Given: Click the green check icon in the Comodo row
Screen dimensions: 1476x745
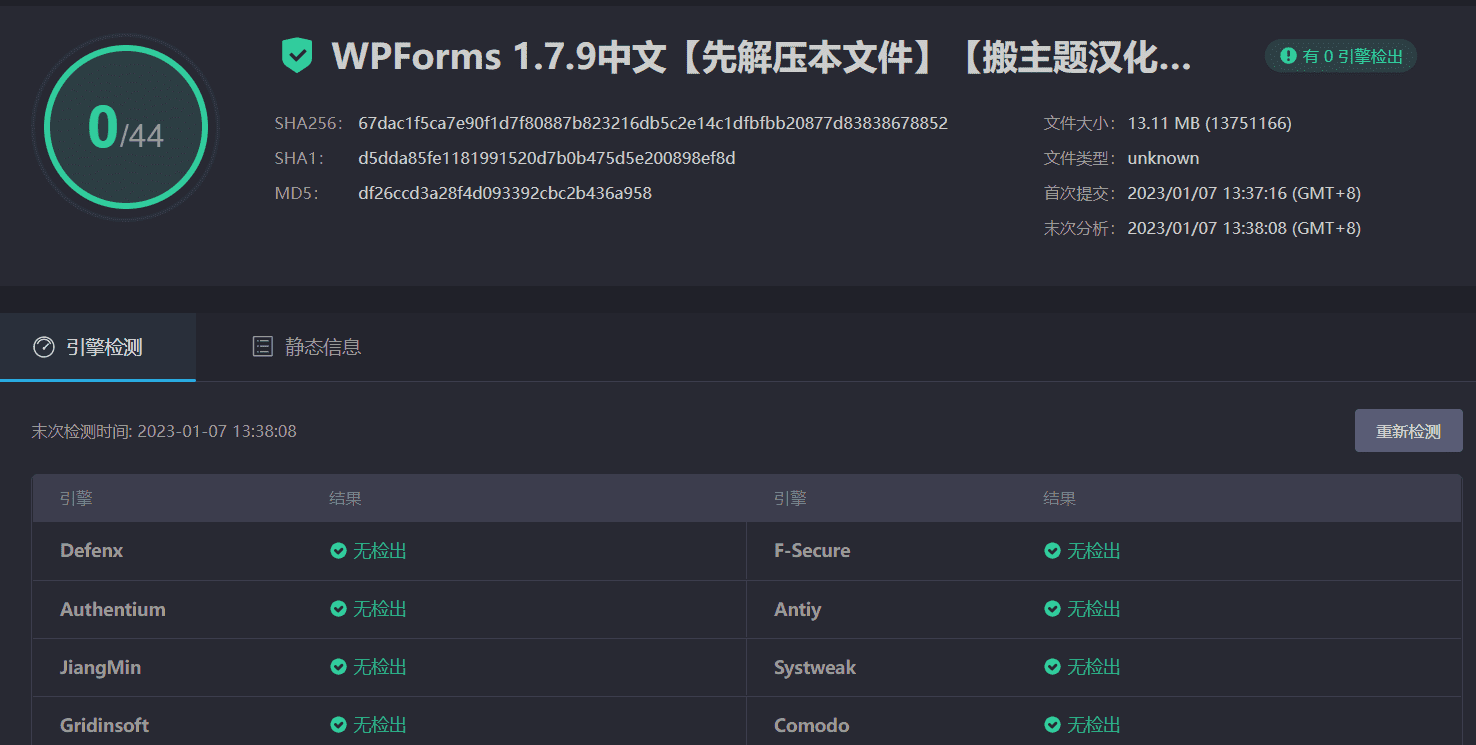Looking at the screenshot, I should click(1053, 725).
